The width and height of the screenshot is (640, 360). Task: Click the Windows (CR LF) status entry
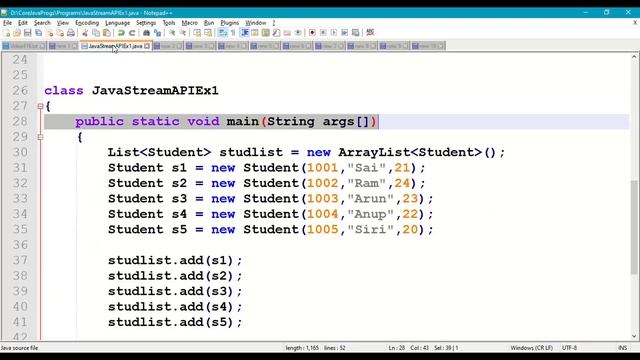pyautogui.click(x=531, y=348)
